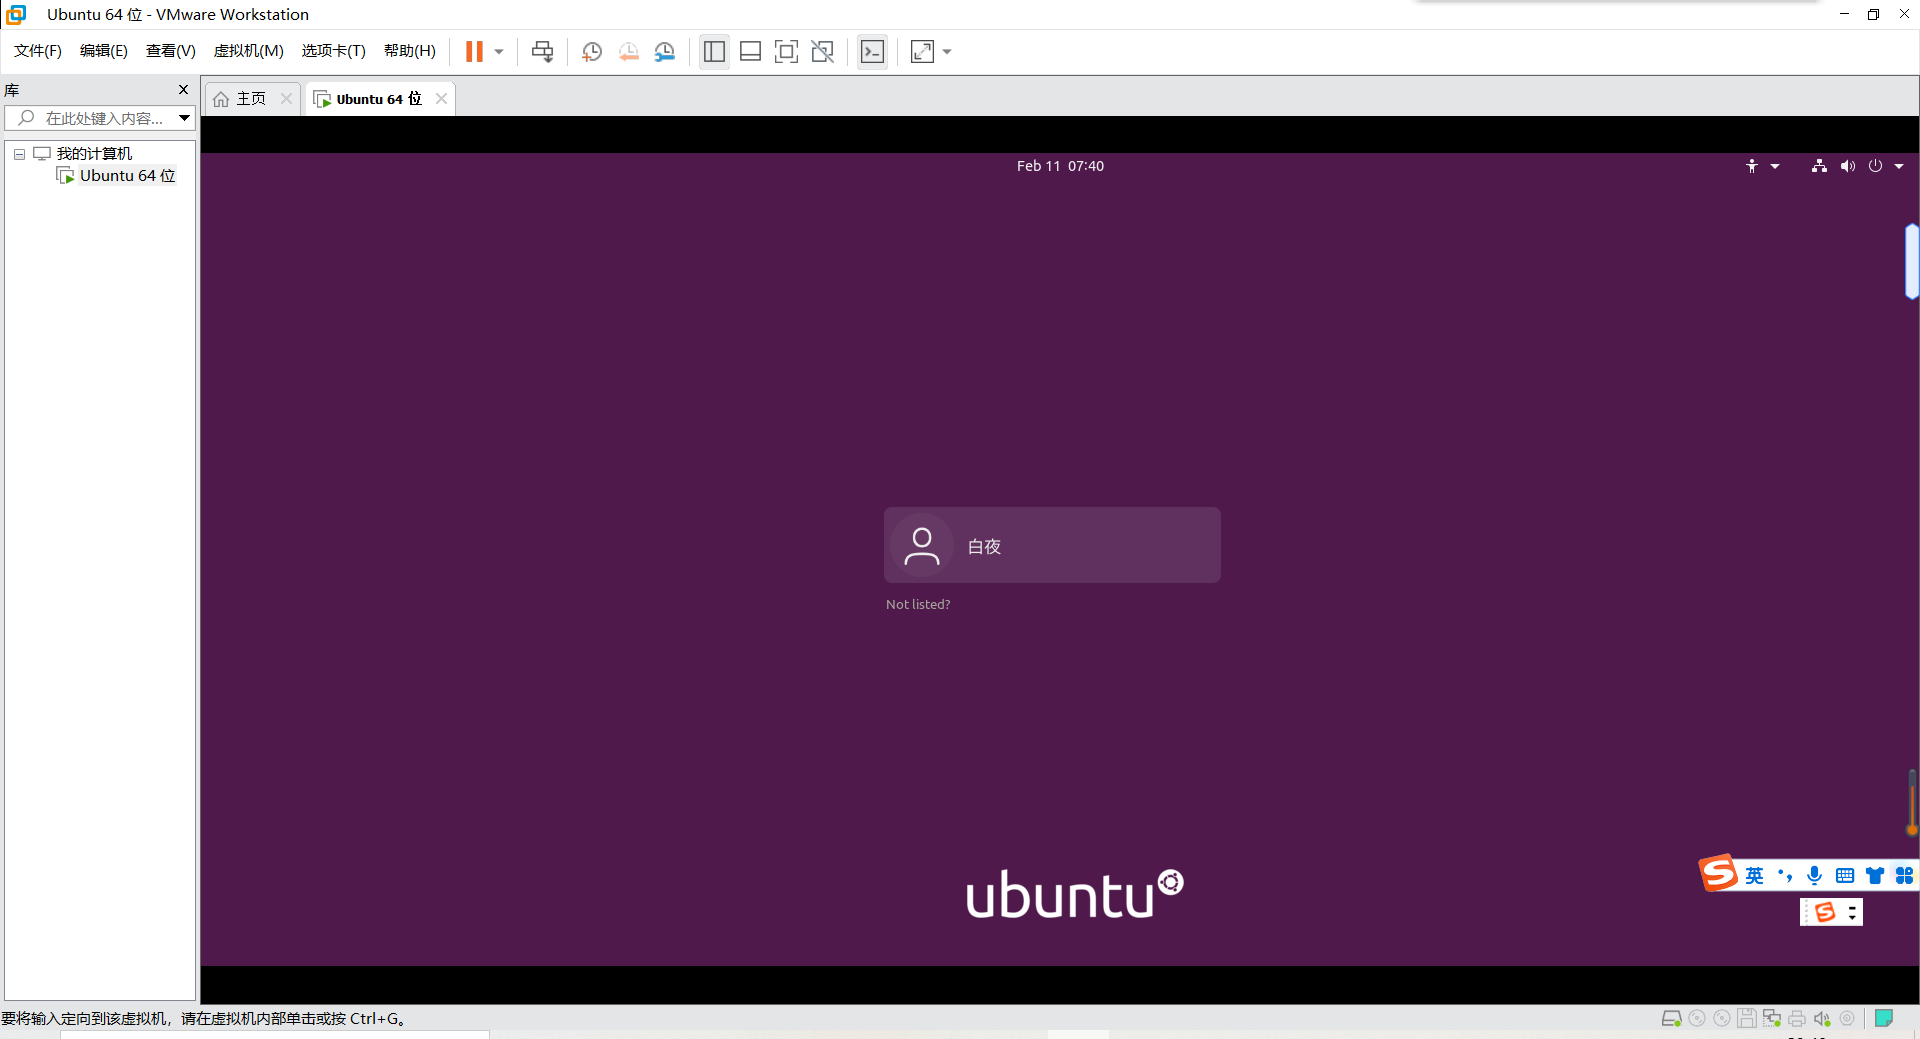The height and width of the screenshot is (1039, 1920).
Task: Open the 选项卡(T) menu
Action: pyautogui.click(x=334, y=51)
